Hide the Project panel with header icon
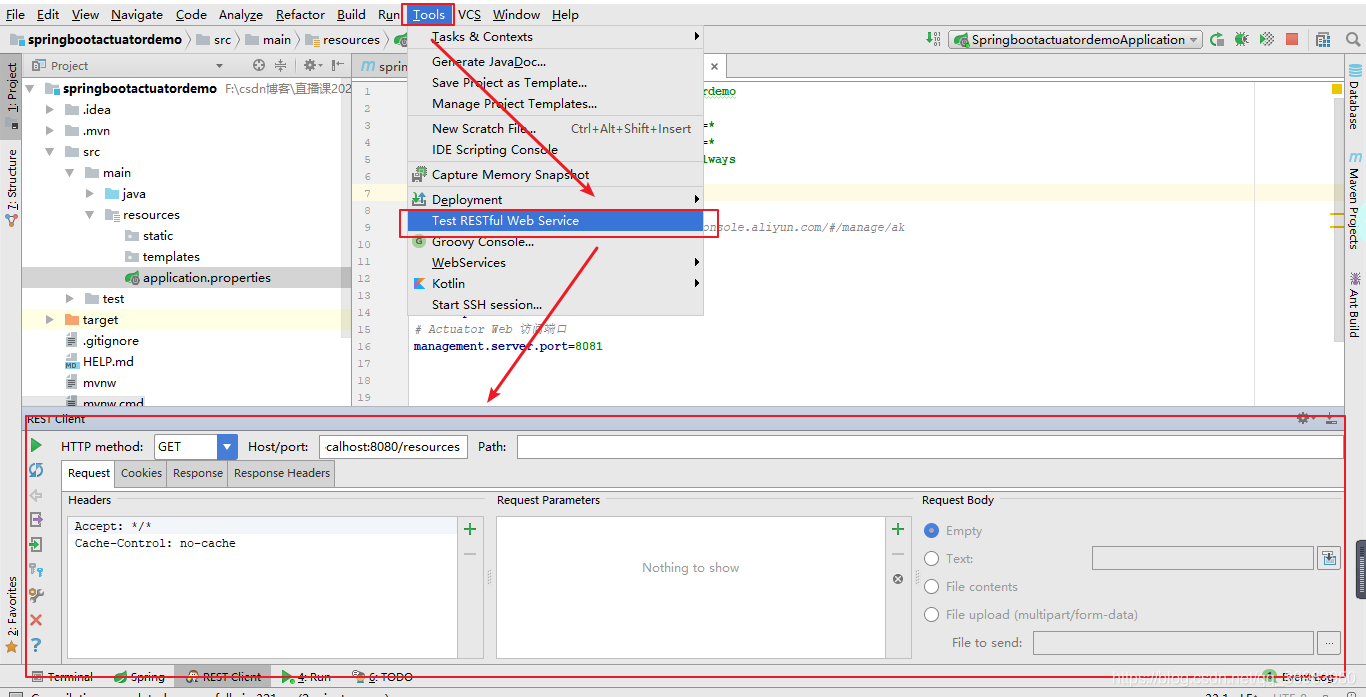 tap(335, 65)
